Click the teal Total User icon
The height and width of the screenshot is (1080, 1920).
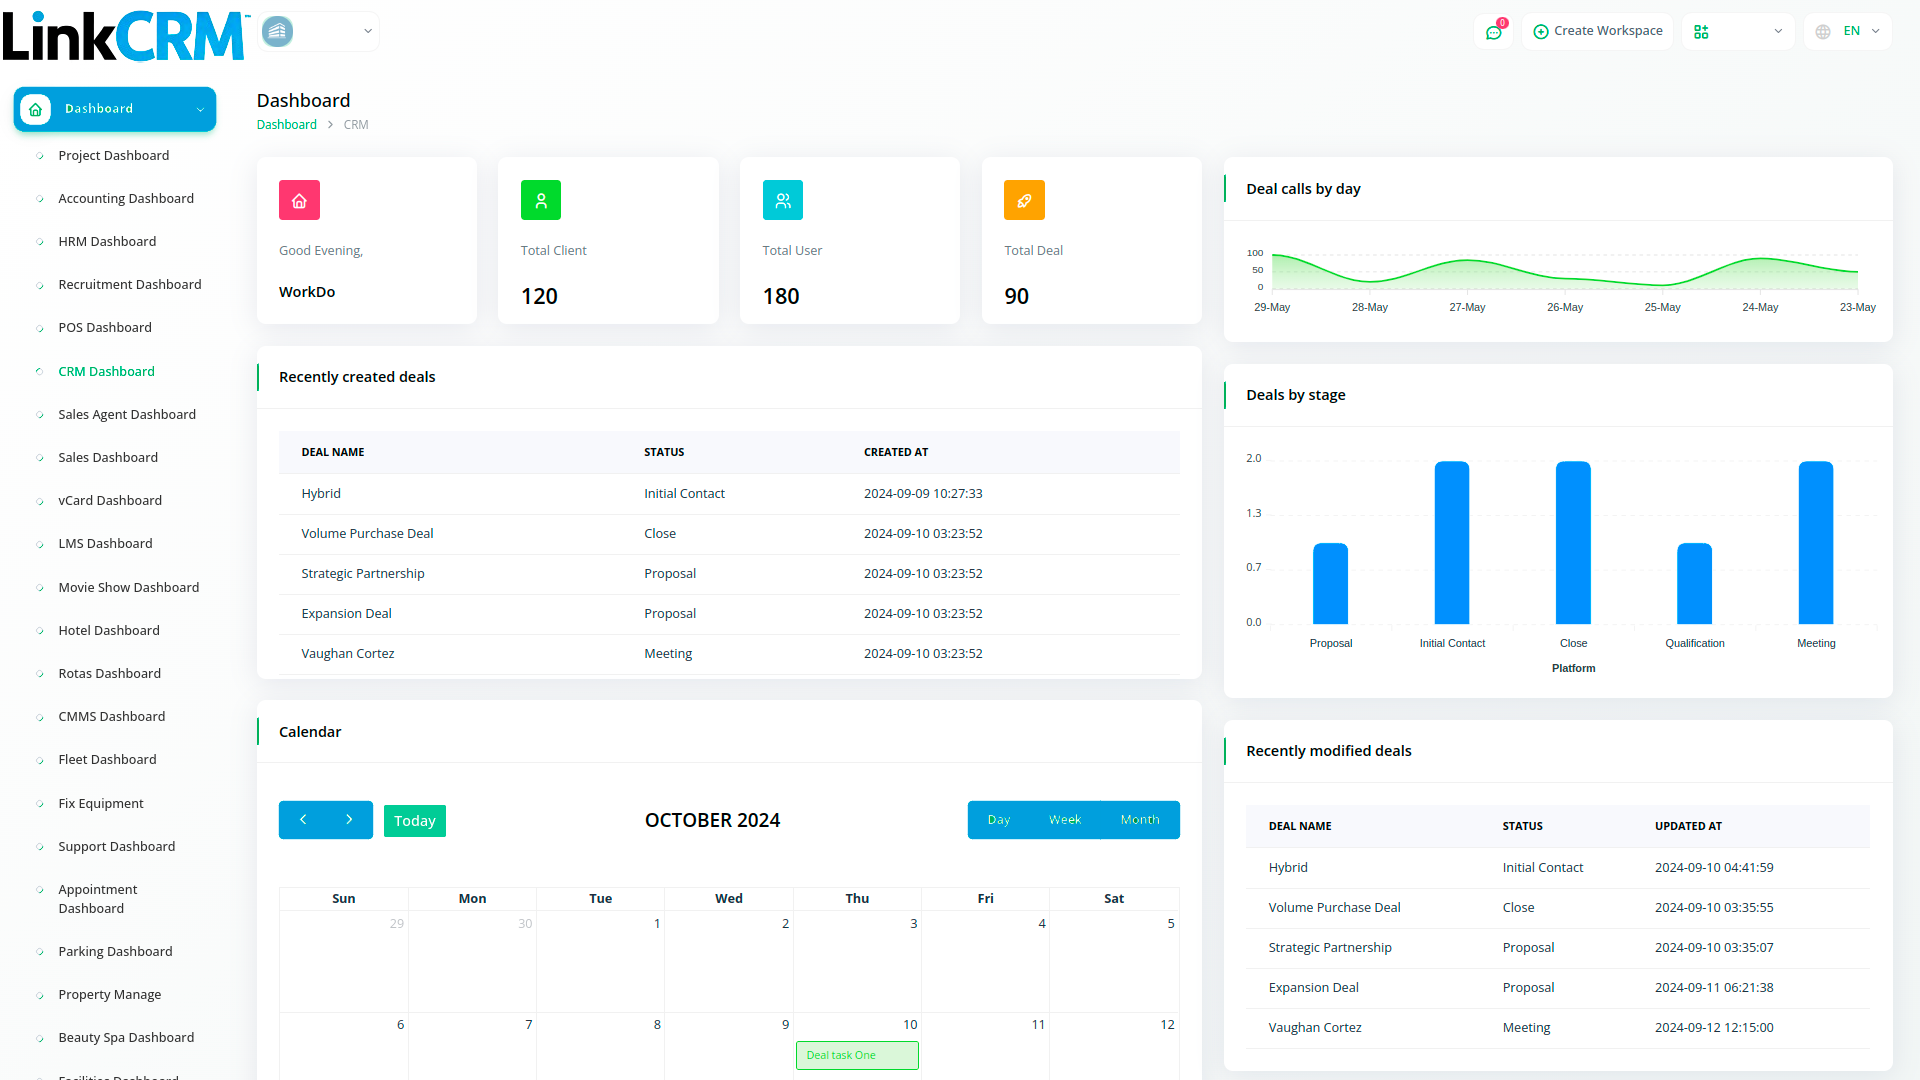click(x=782, y=200)
